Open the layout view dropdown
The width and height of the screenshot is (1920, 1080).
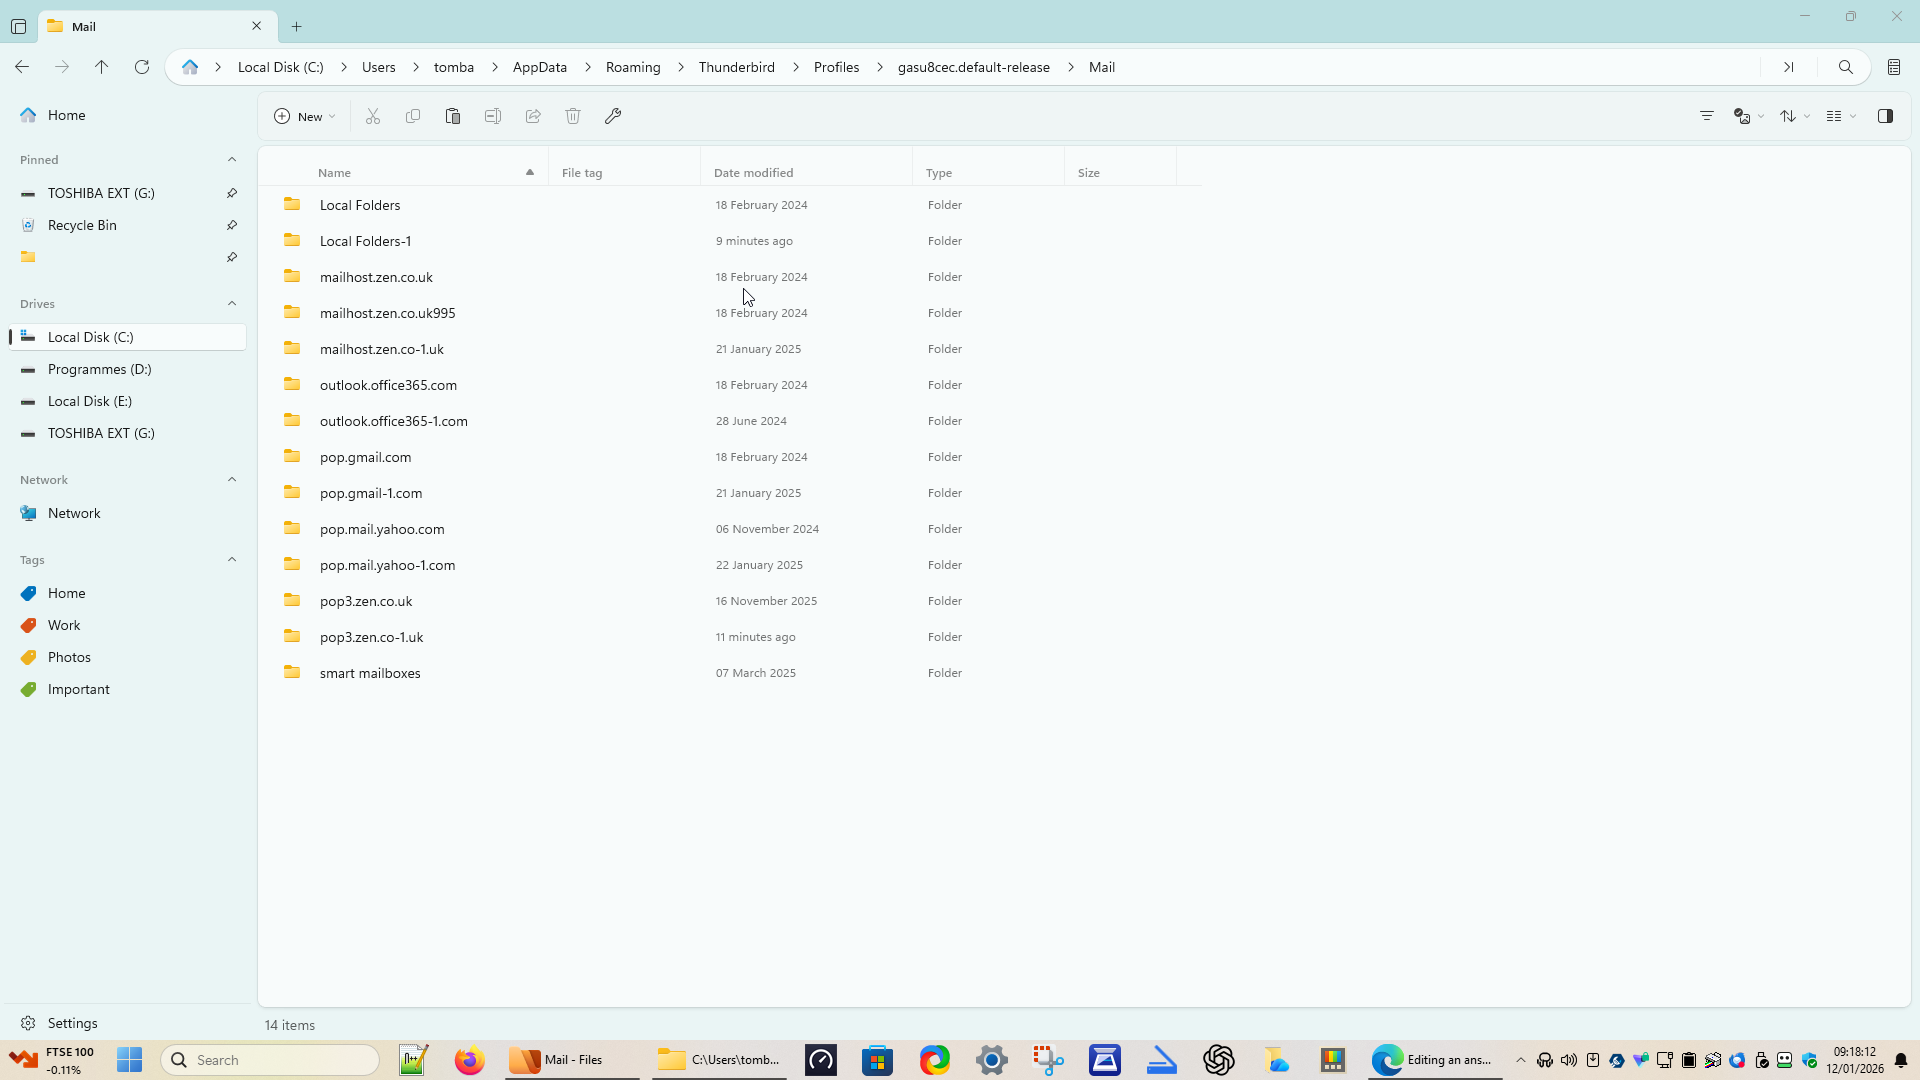(1841, 116)
